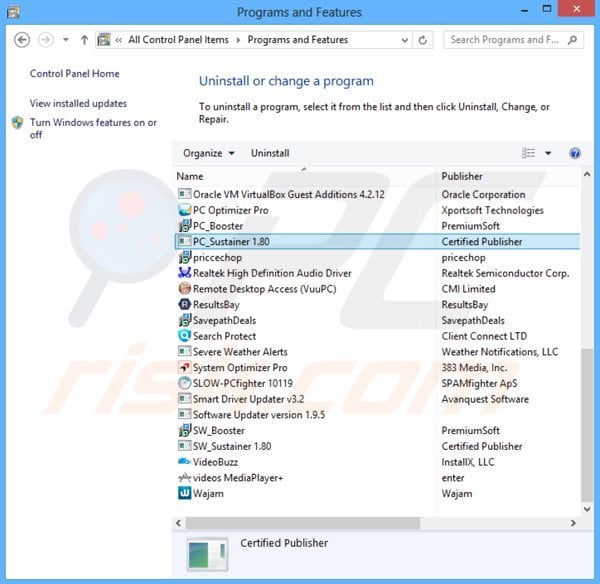This screenshot has height=584, width=600.
Task: Click the Uninstall button
Action: click(x=270, y=153)
